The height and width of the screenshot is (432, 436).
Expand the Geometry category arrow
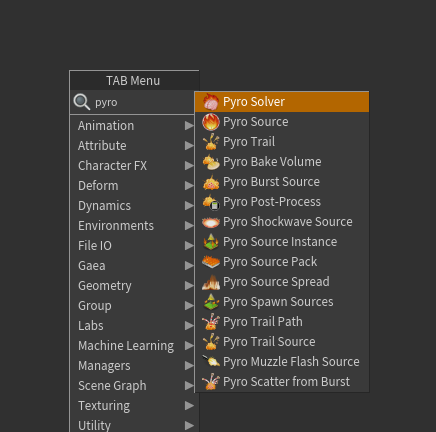click(x=189, y=286)
